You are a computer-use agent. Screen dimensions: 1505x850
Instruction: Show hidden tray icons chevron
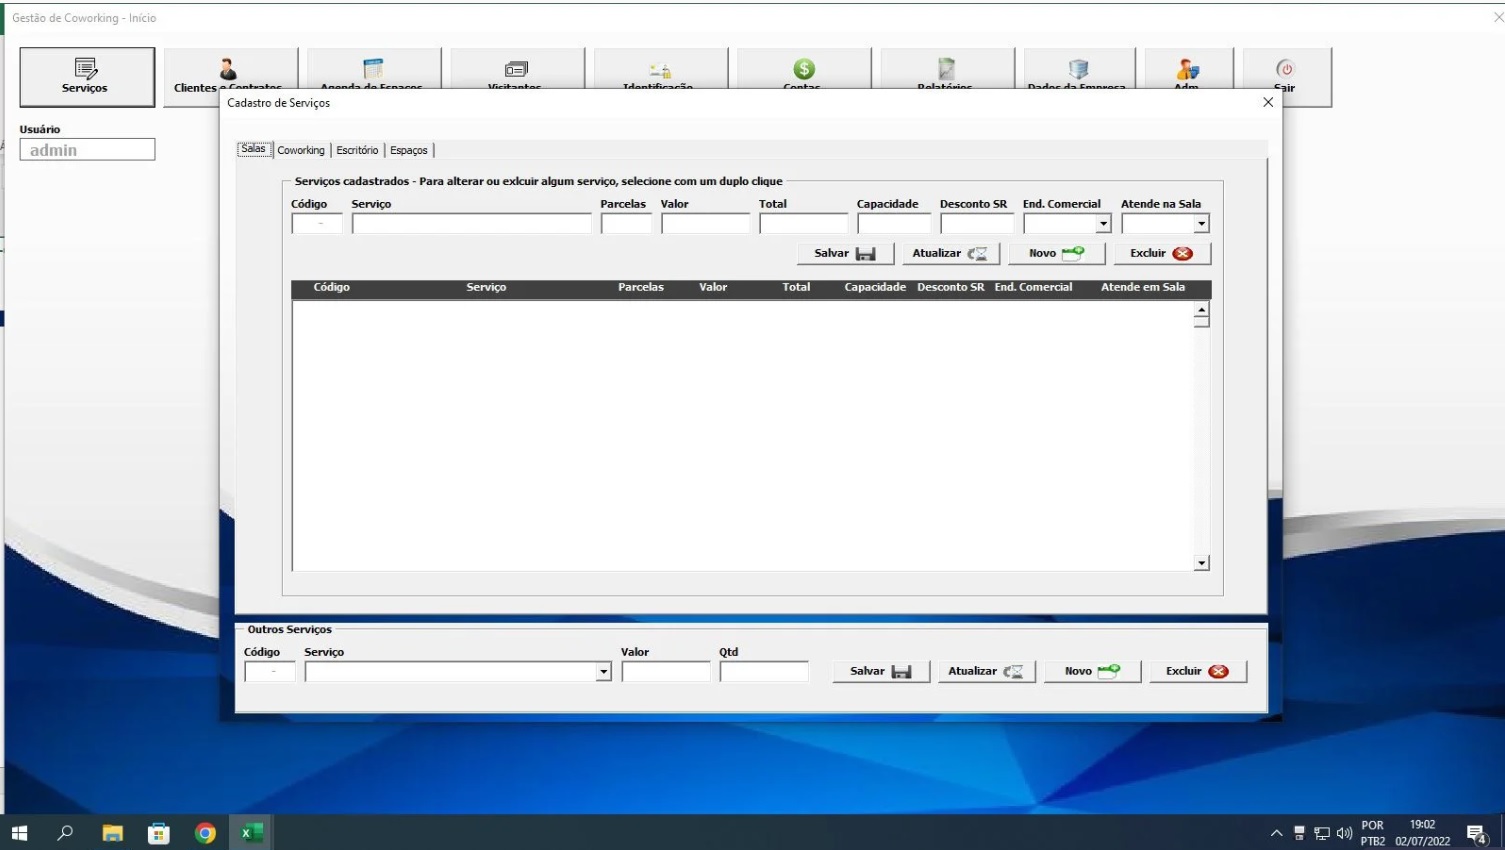(x=1276, y=833)
